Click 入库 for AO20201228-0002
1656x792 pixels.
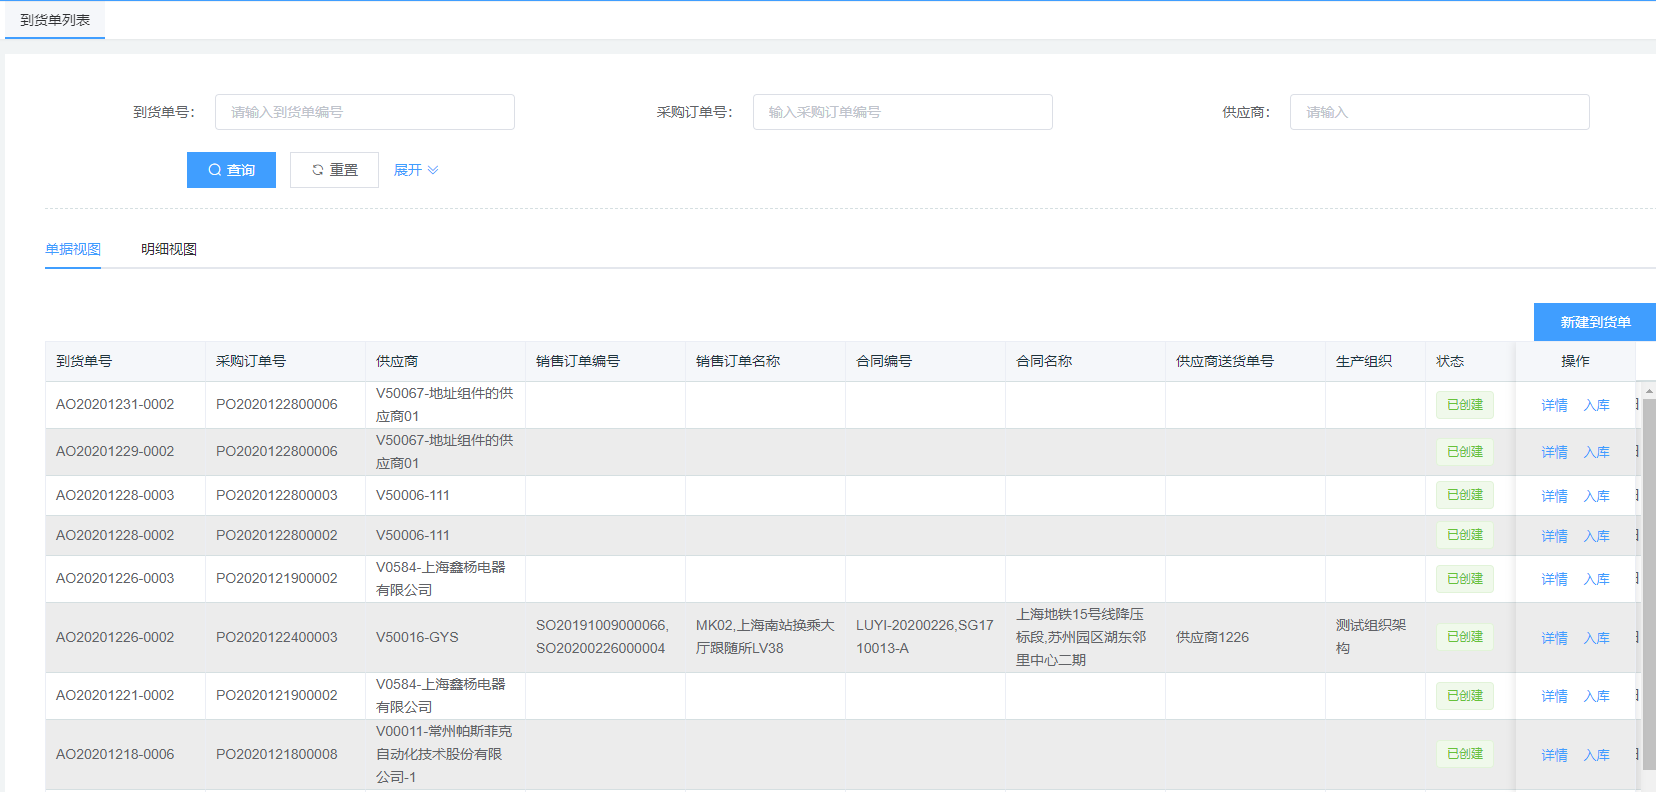pyautogui.click(x=1596, y=536)
